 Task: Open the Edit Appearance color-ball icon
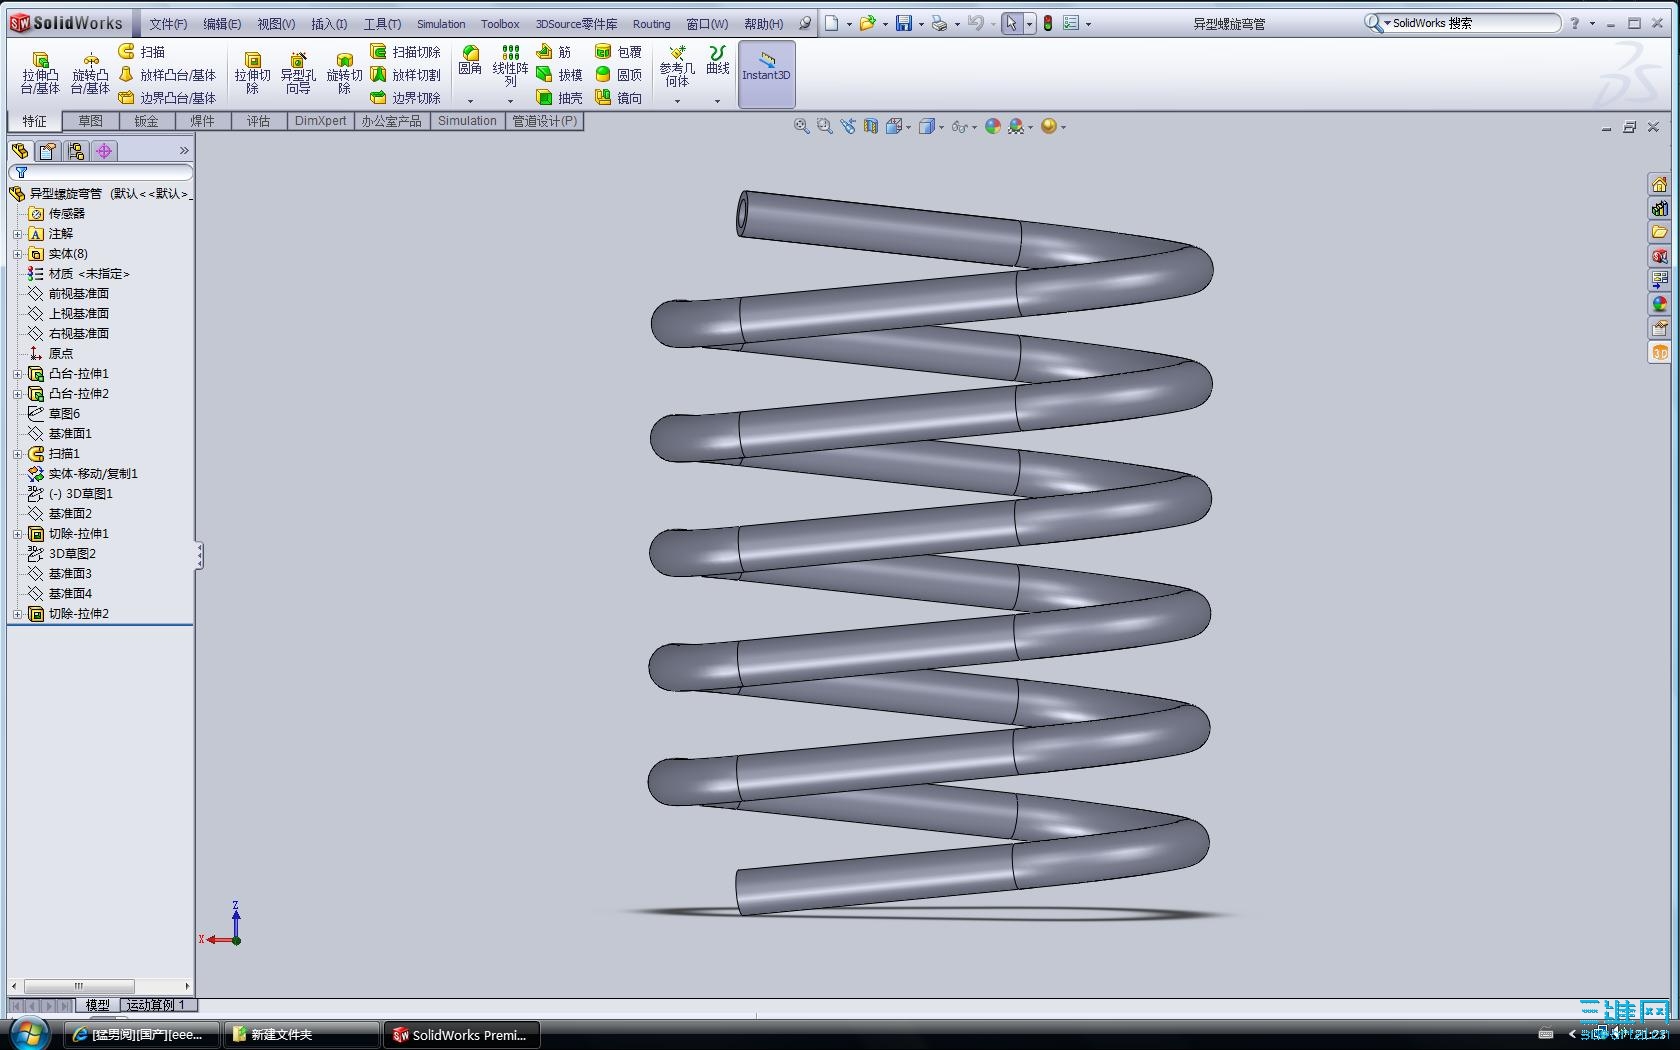[992, 126]
